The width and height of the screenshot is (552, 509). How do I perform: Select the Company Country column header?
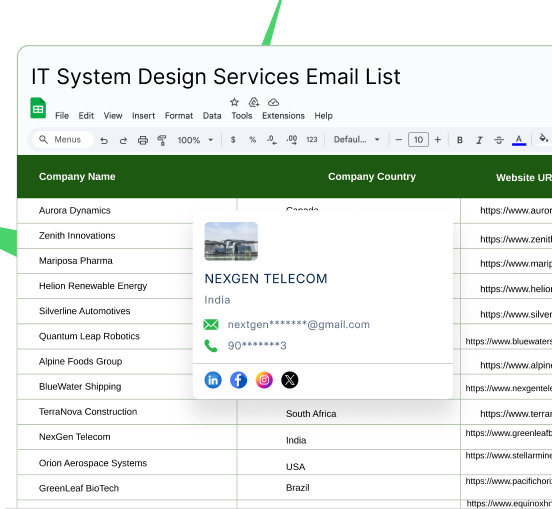coord(372,177)
